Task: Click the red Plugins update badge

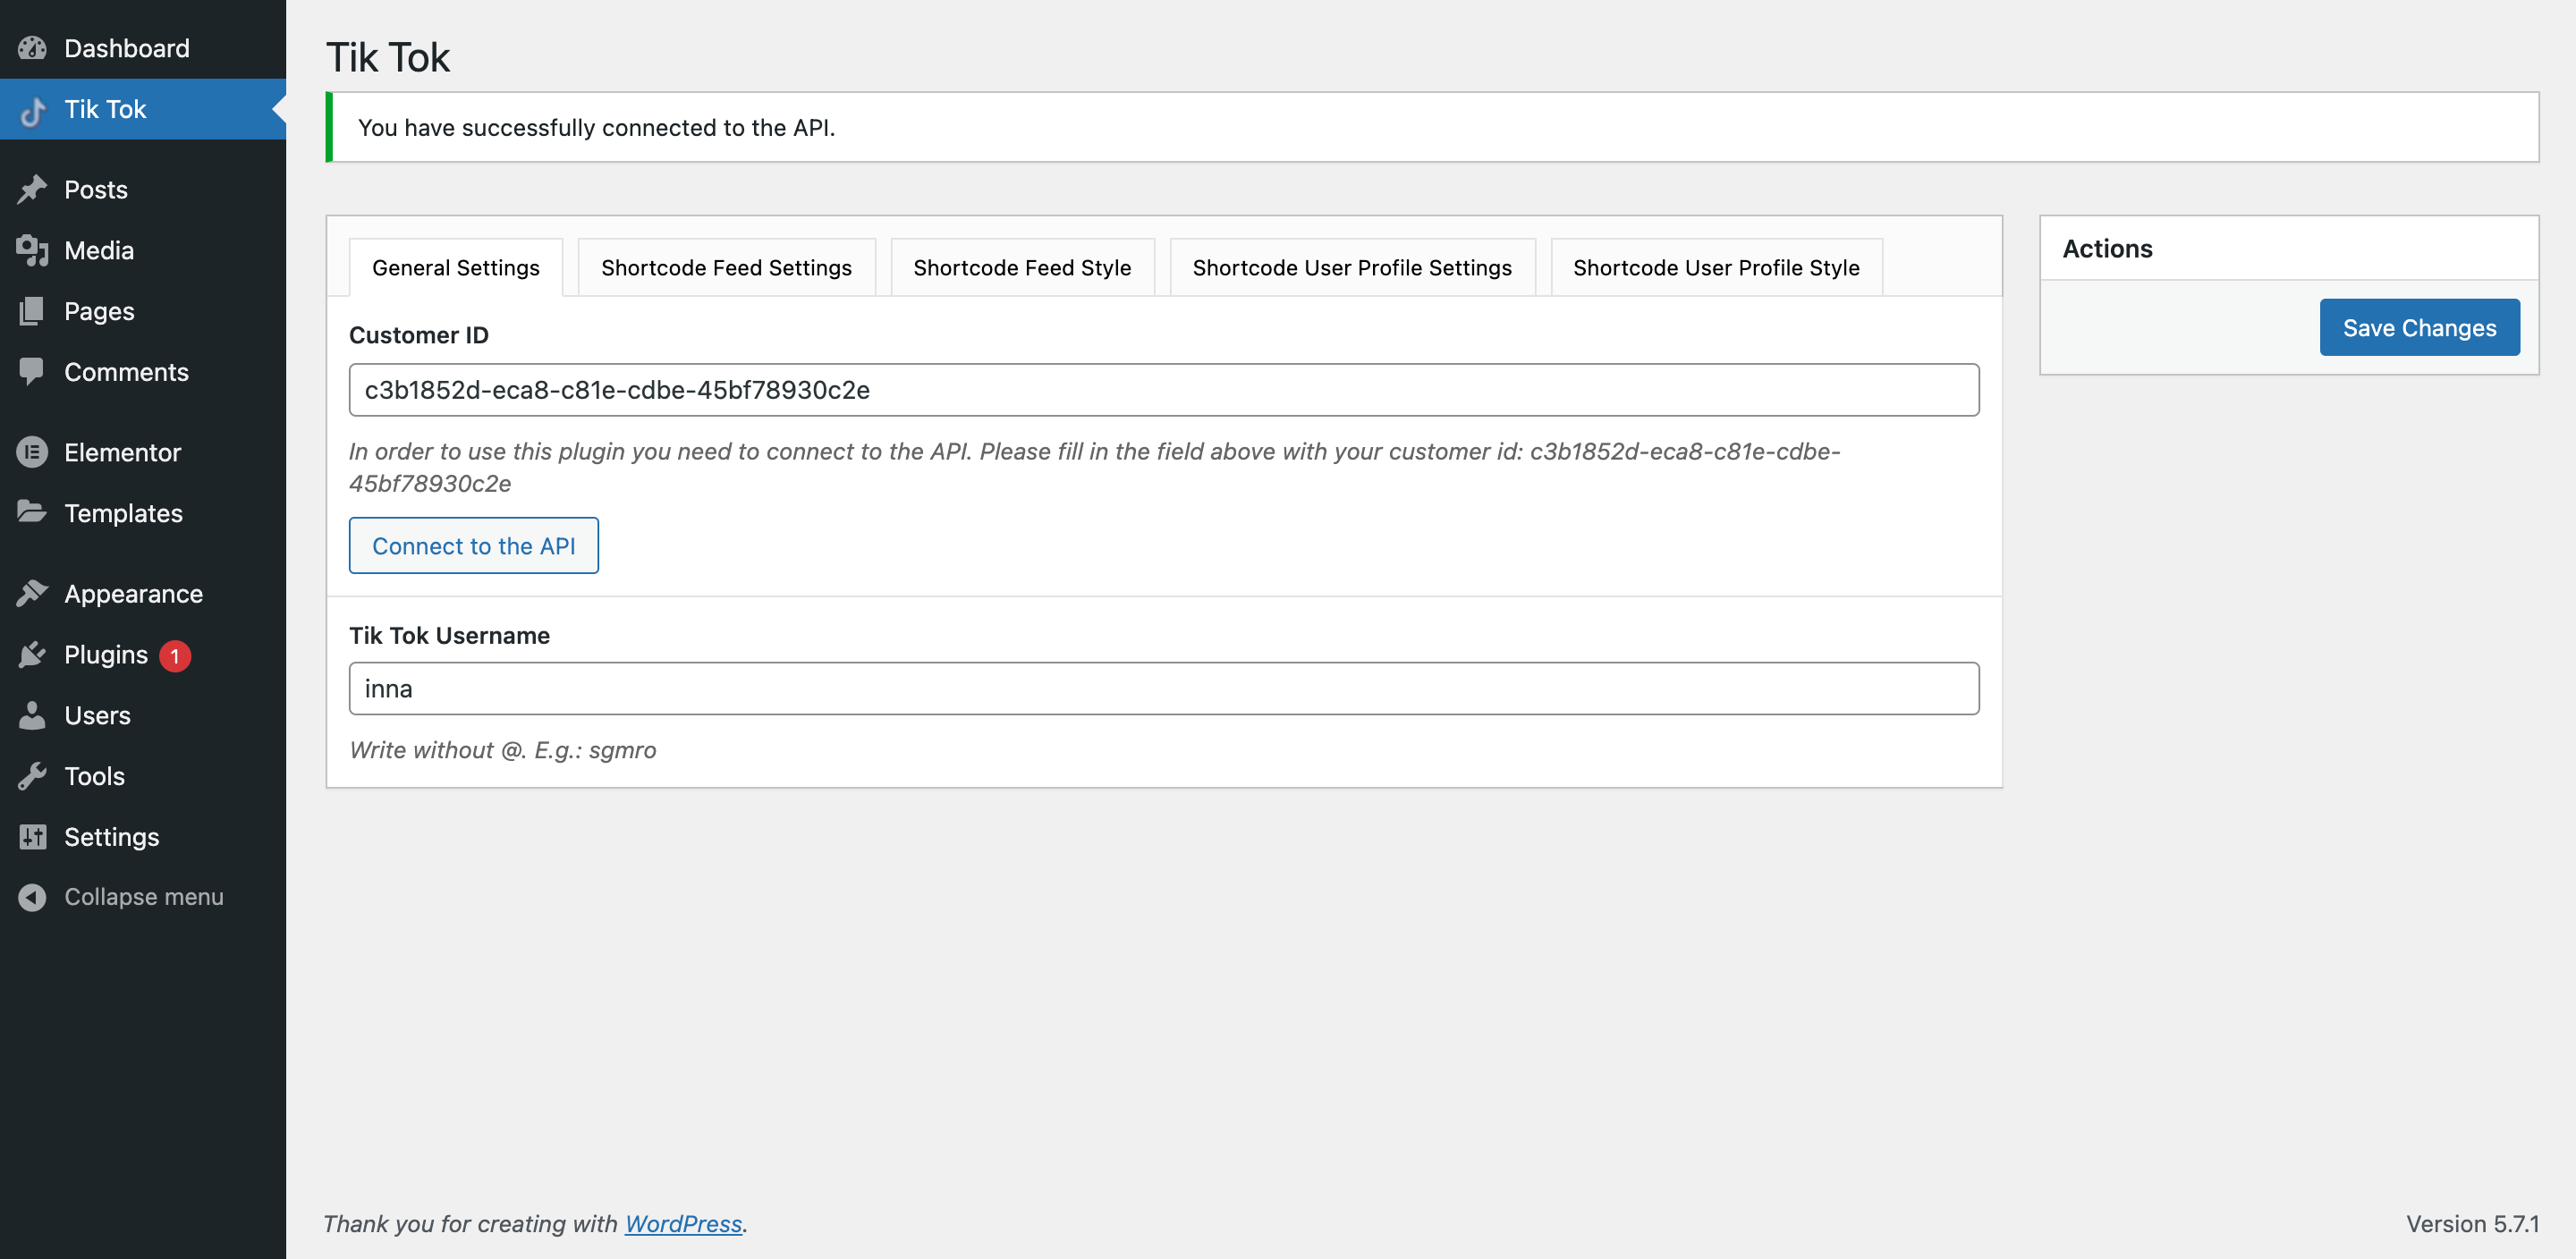Action: coord(175,655)
